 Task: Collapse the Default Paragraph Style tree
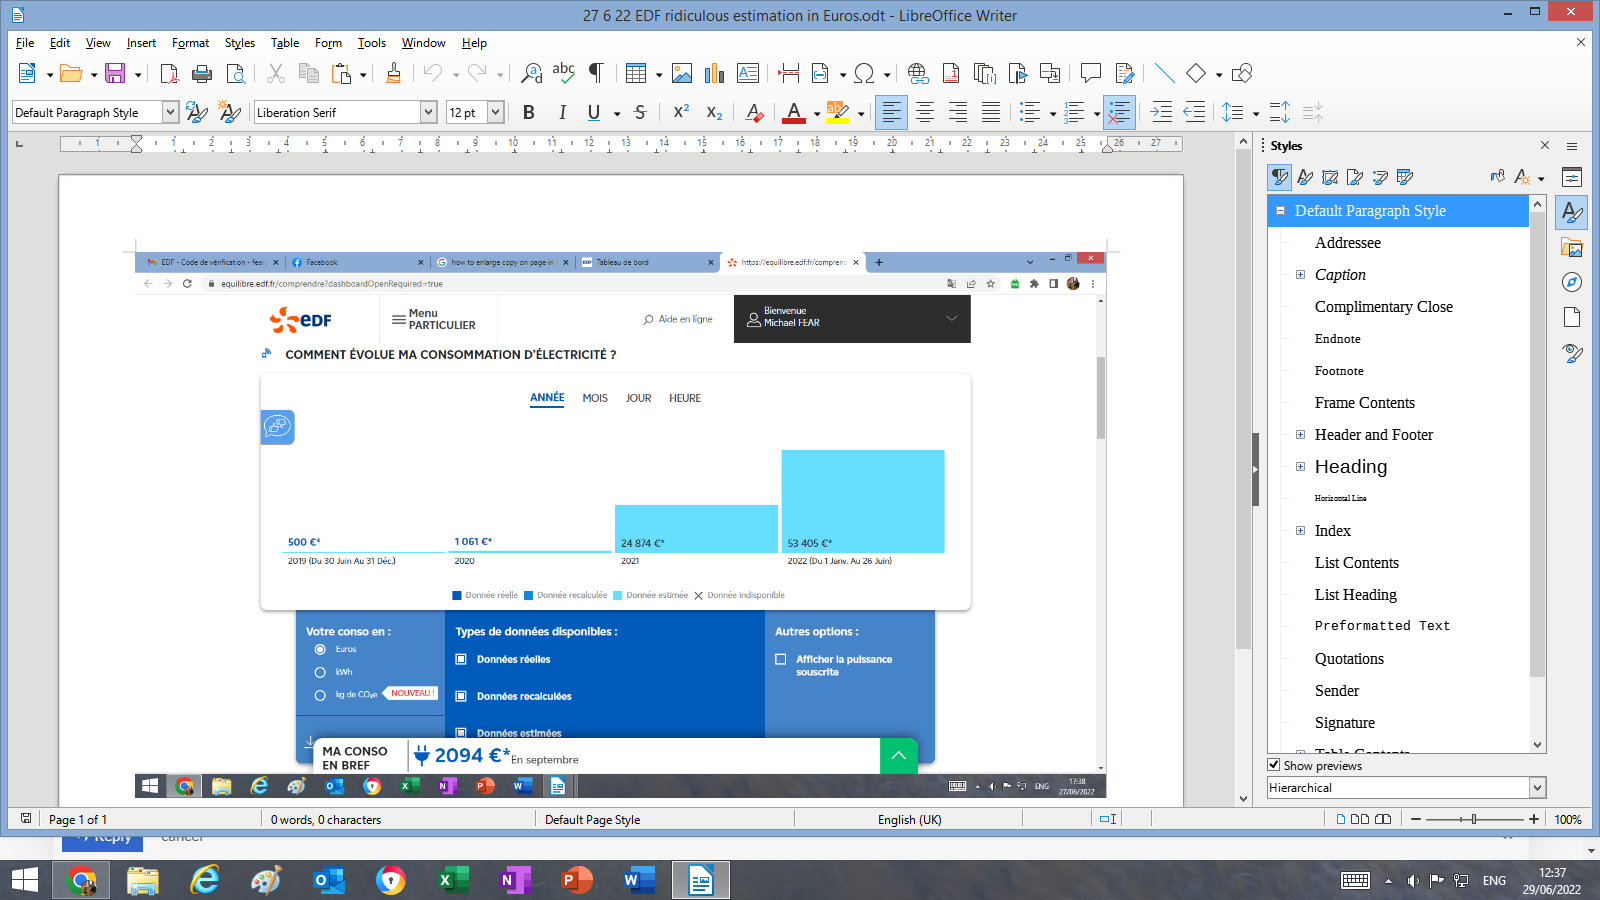pyautogui.click(x=1280, y=211)
